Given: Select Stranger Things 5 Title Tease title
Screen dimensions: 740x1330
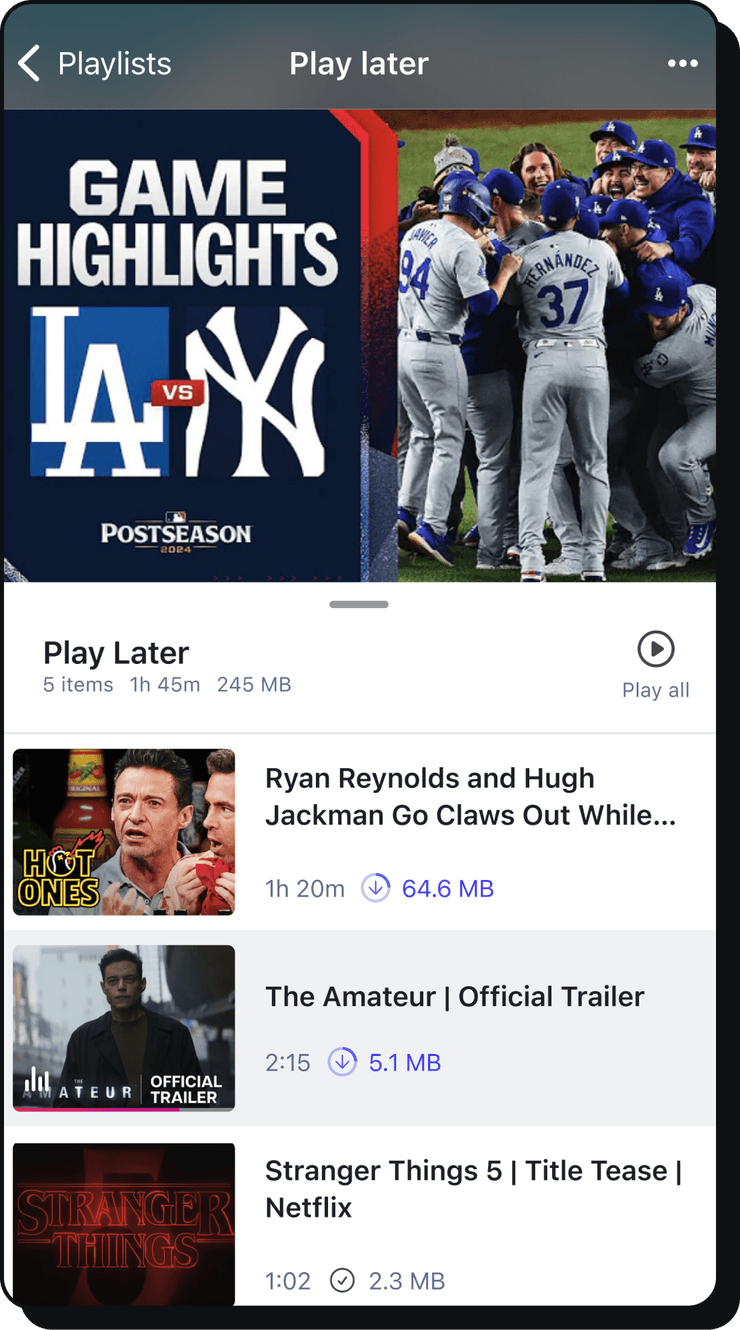Looking at the screenshot, I should click(x=474, y=1189).
